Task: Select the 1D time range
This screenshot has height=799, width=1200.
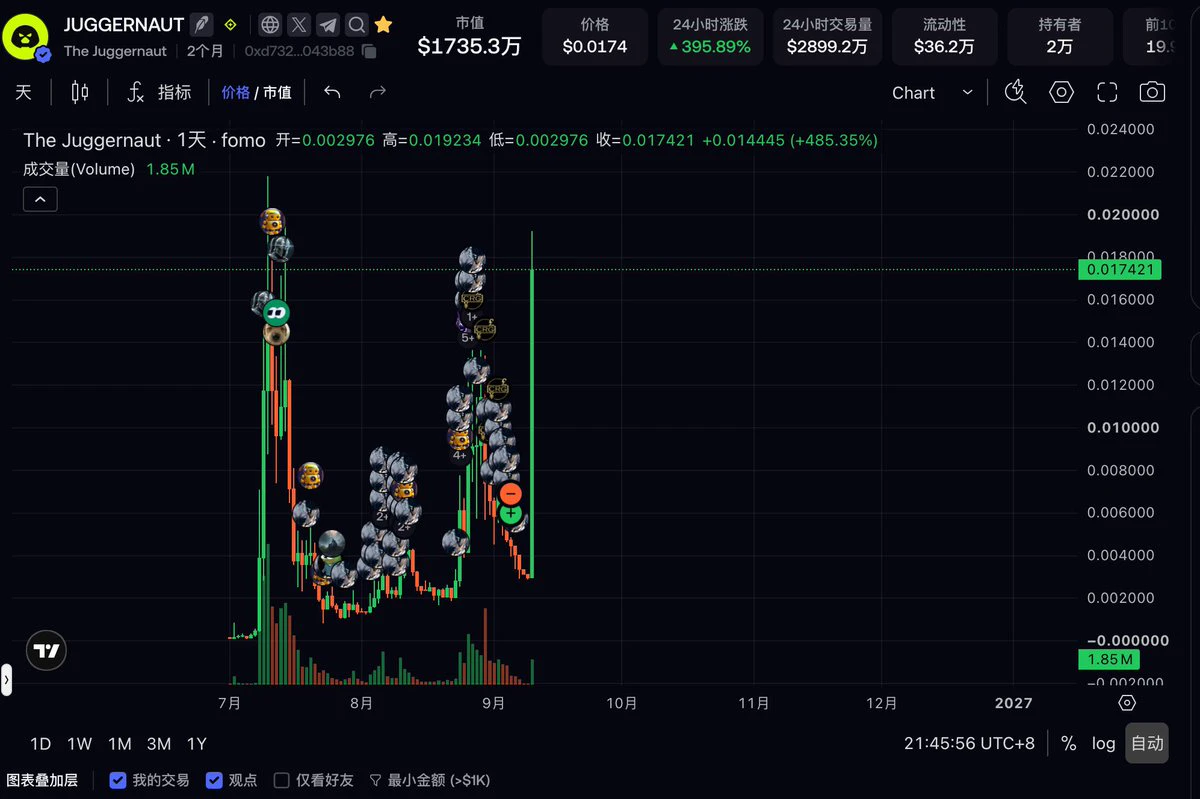Action: (40, 743)
